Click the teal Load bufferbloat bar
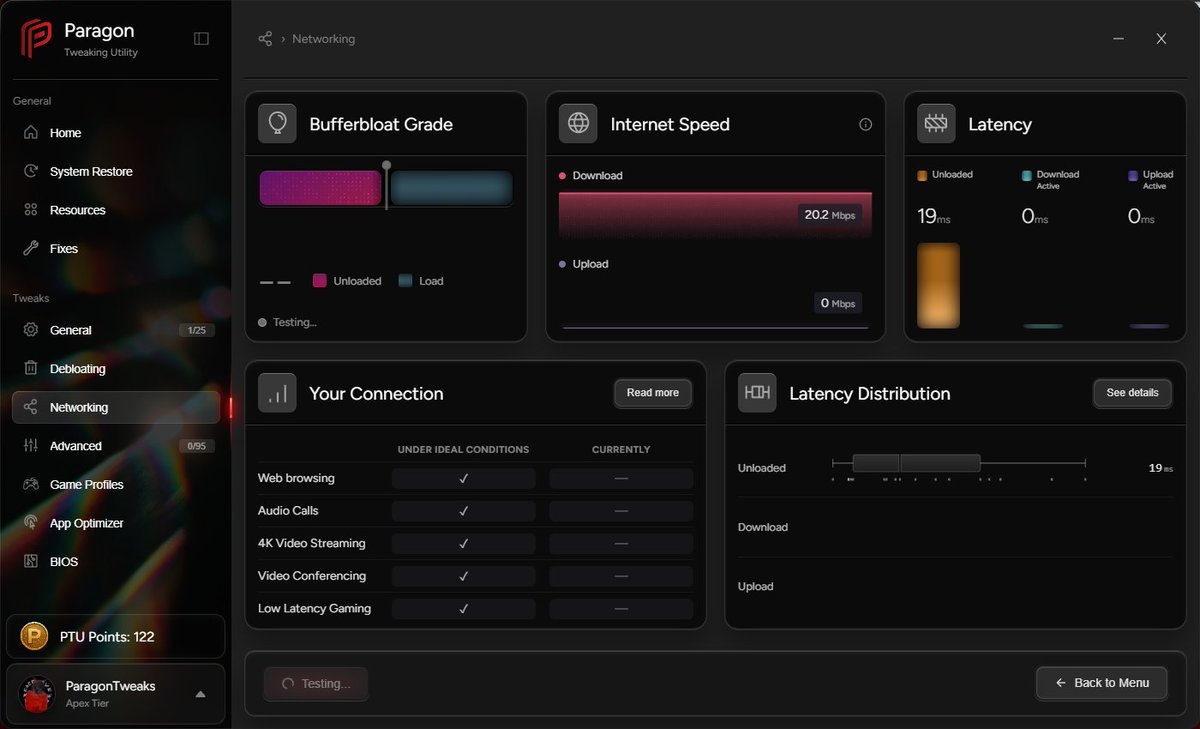The height and width of the screenshot is (729, 1200). [x=451, y=188]
